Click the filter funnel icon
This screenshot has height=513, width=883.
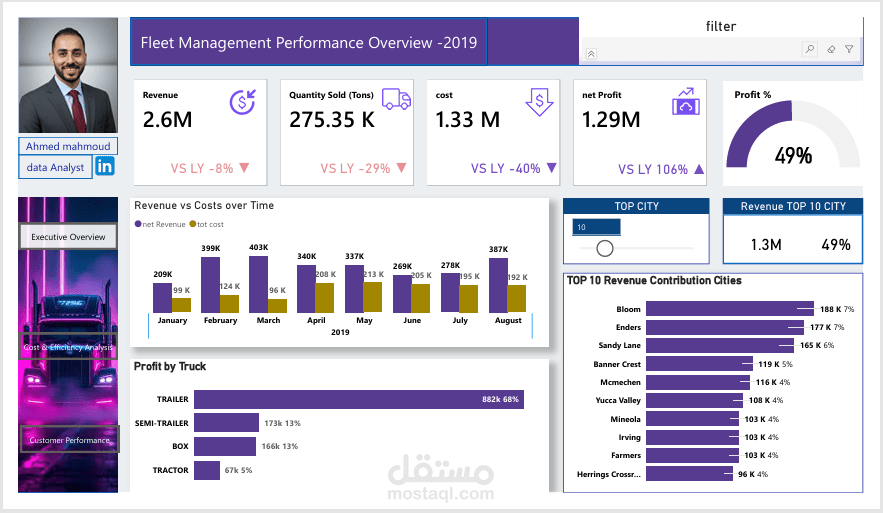[x=849, y=50]
